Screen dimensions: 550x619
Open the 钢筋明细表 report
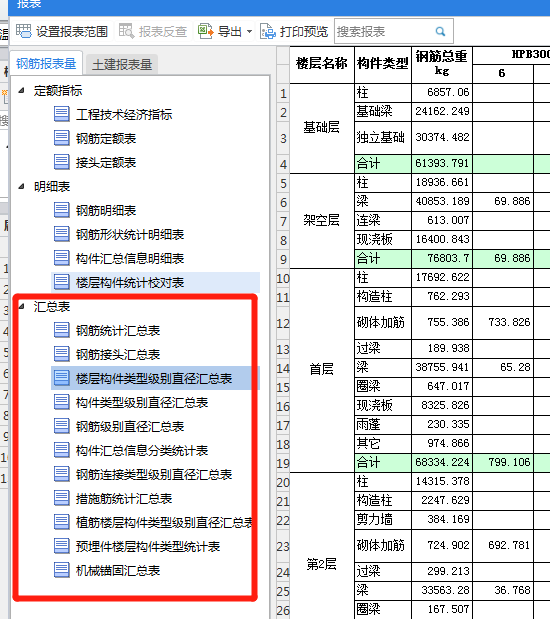106,210
